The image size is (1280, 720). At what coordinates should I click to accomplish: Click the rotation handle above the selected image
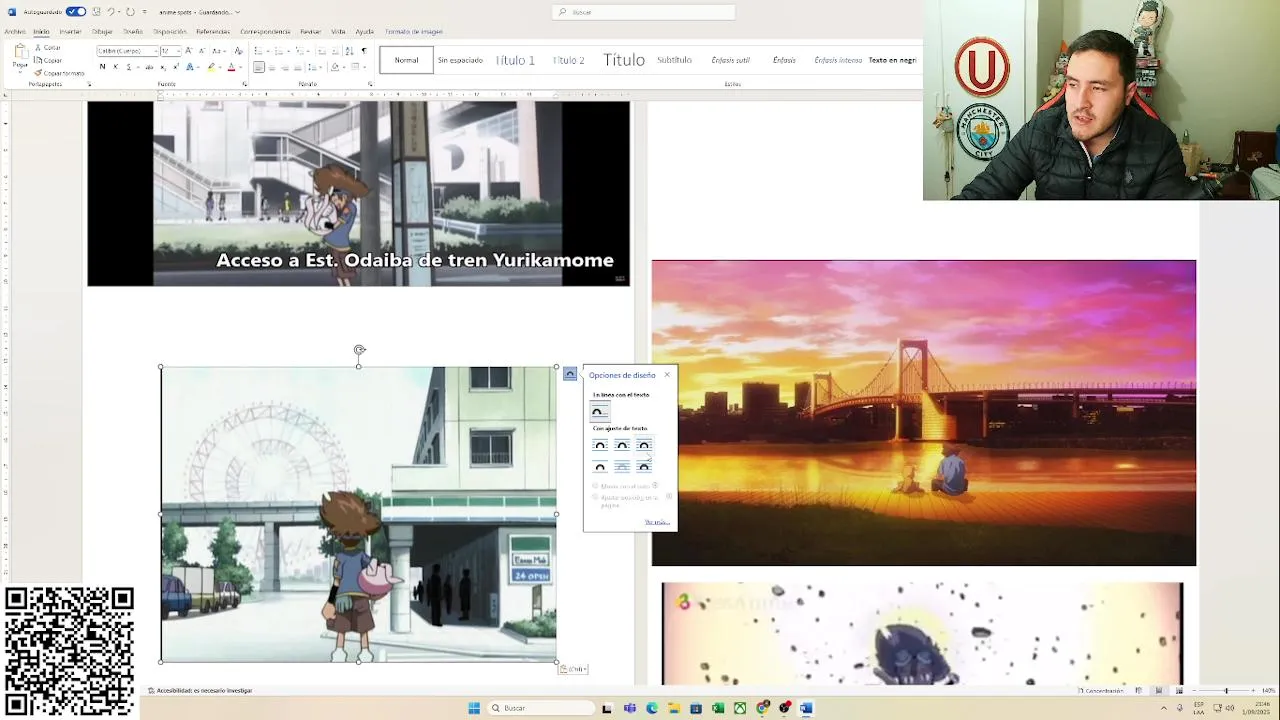click(359, 350)
